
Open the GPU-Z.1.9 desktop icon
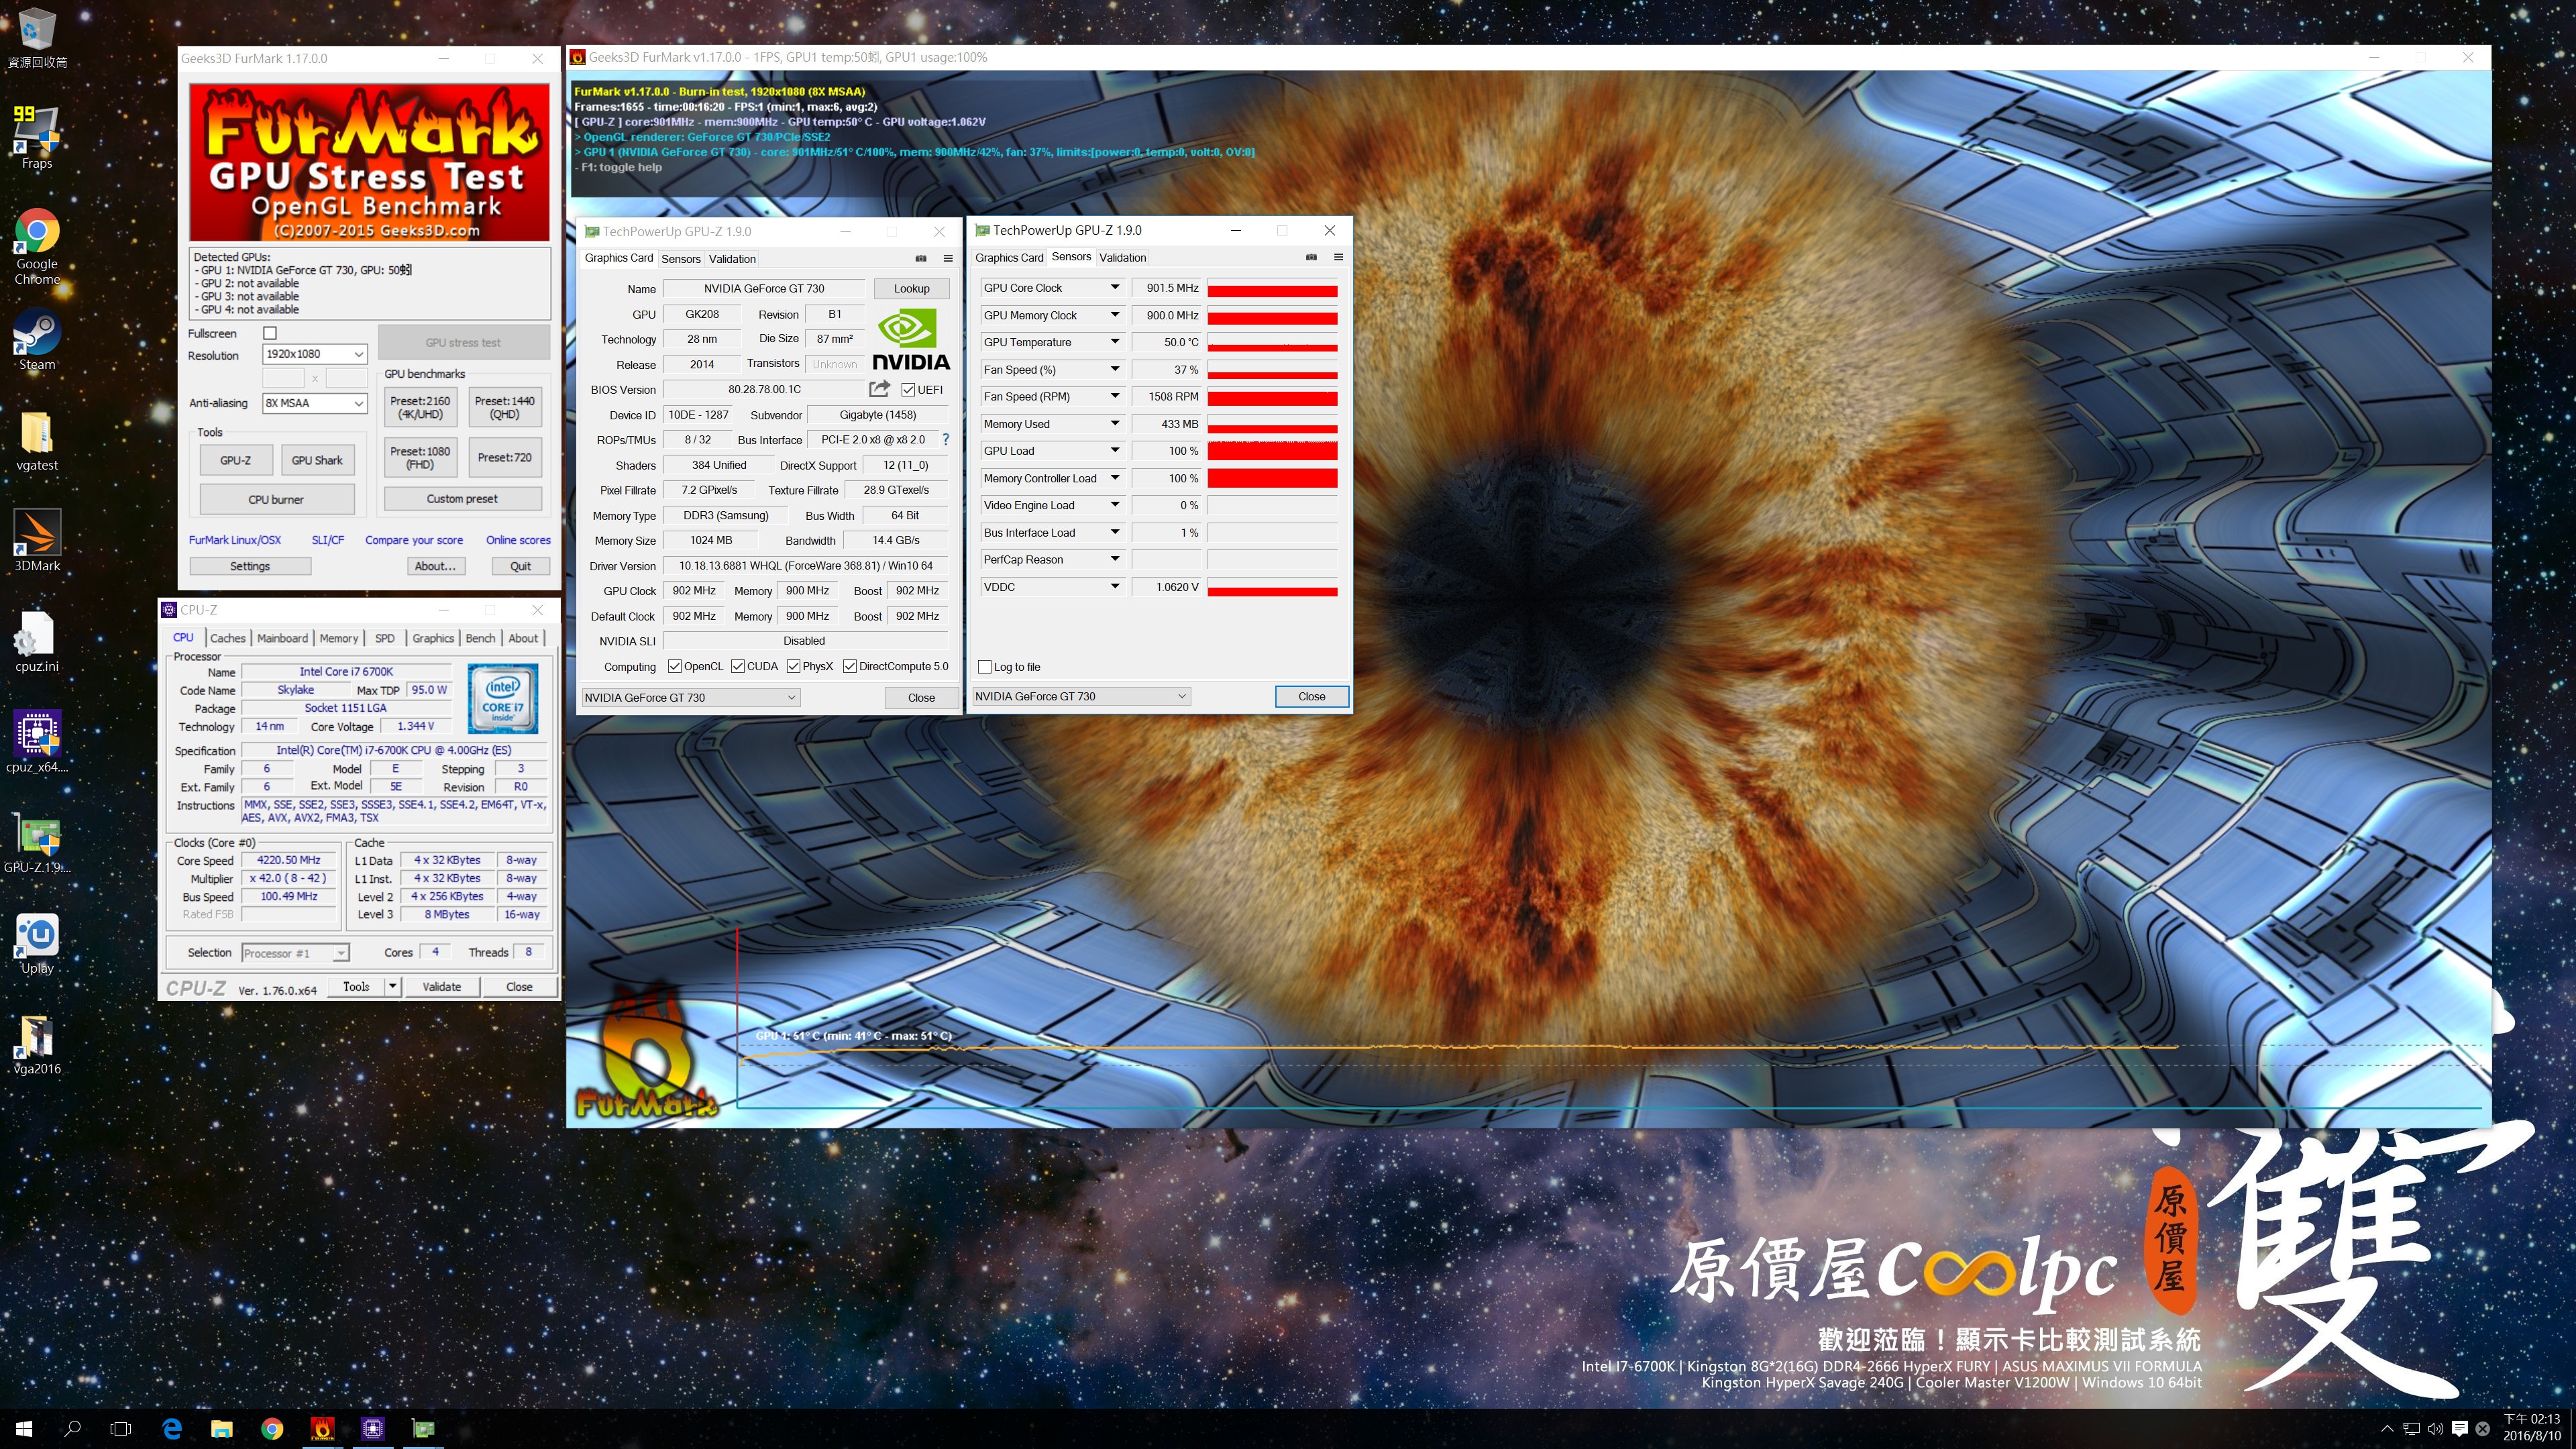[x=37, y=842]
